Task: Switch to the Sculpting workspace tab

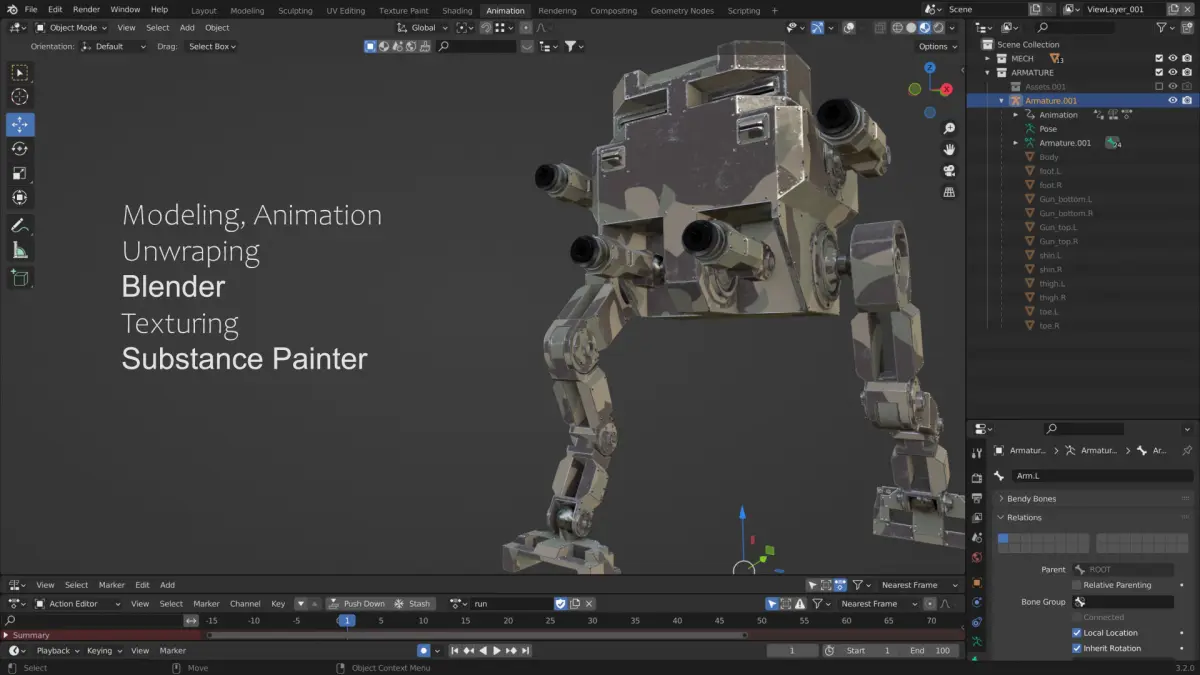Action: (x=295, y=11)
